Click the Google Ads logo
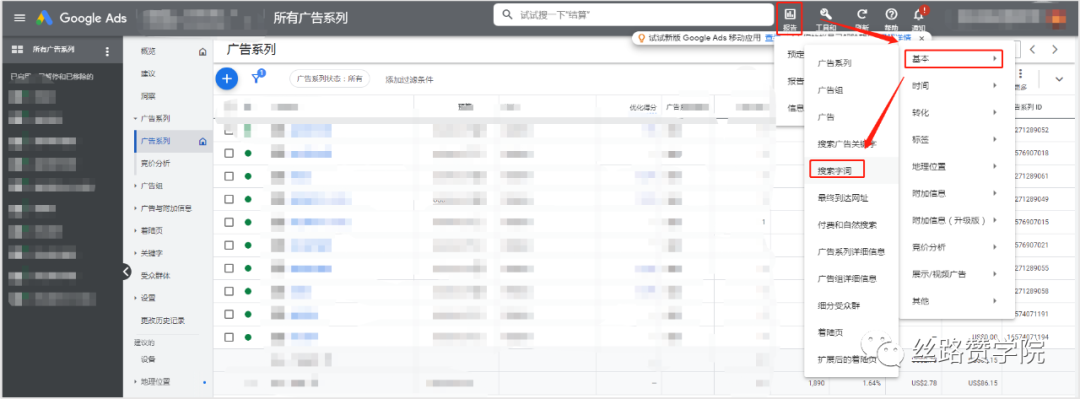This screenshot has width=1080, height=399. 81,18
